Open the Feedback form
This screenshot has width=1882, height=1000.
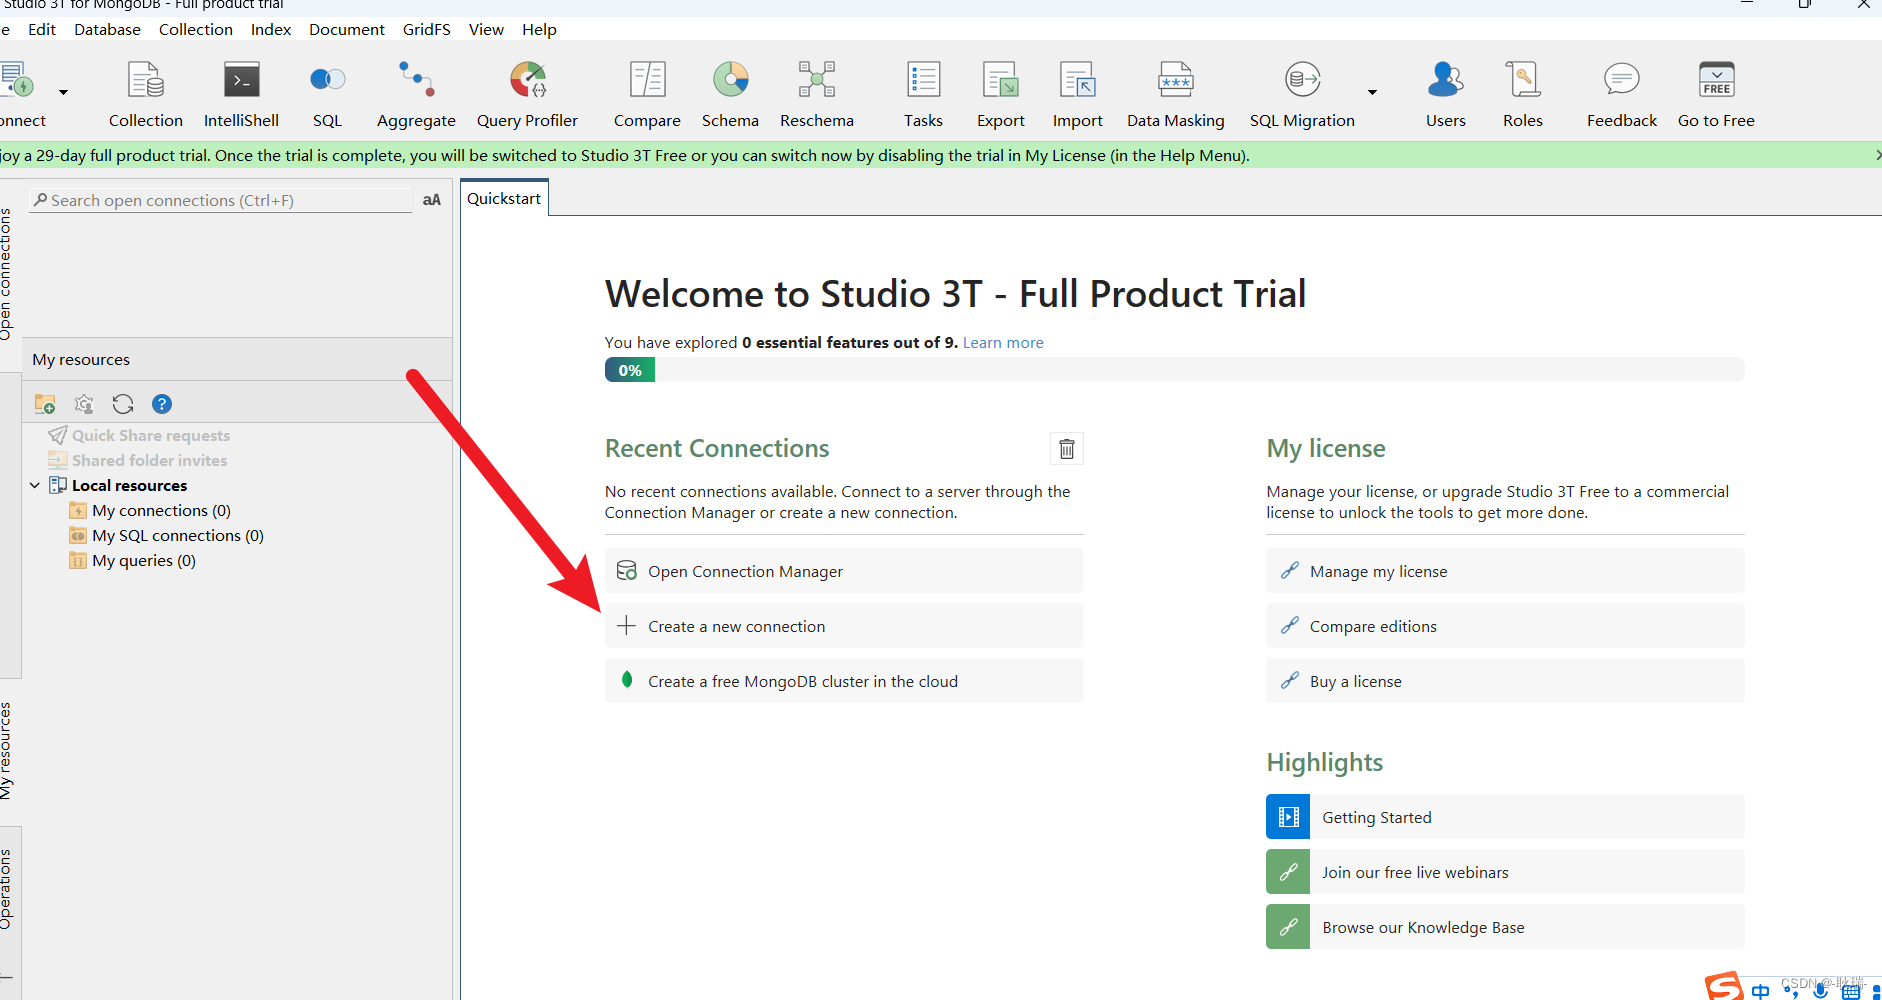[x=1621, y=95]
